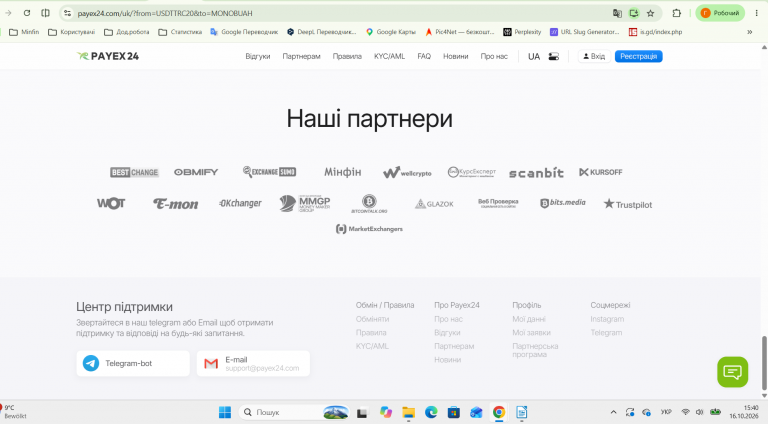Open the Instagram footer link
The height and width of the screenshot is (424, 768).
(x=607, y=319)
